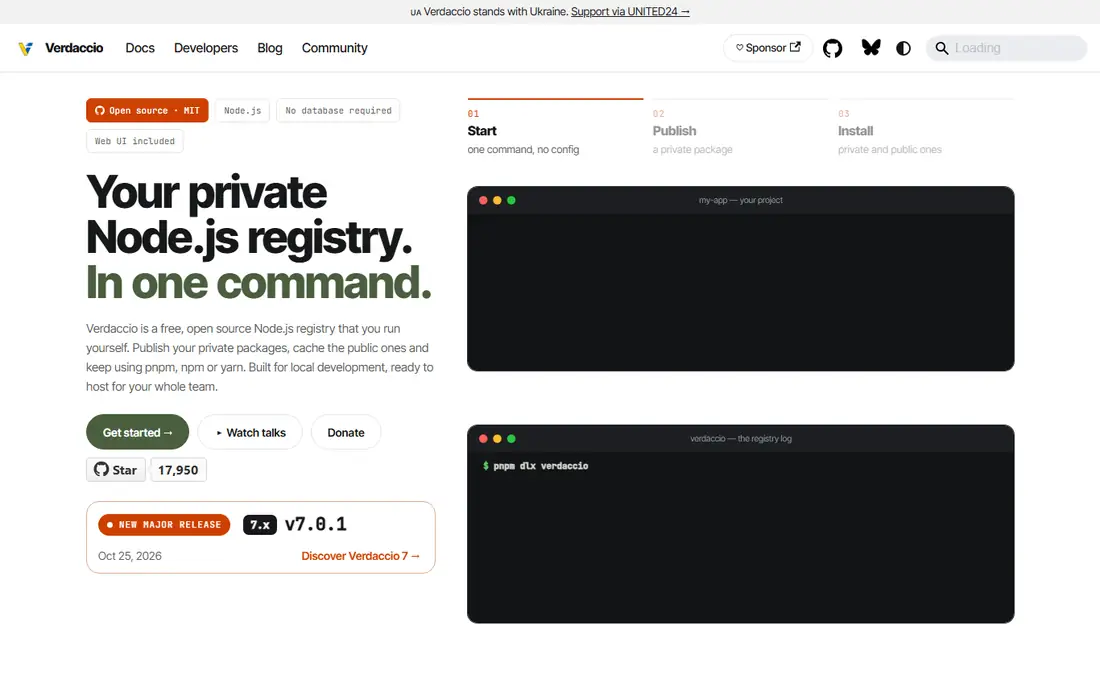Open the Bluesky butterfly icon link
1100x688 pixels.
coord(871,48)
